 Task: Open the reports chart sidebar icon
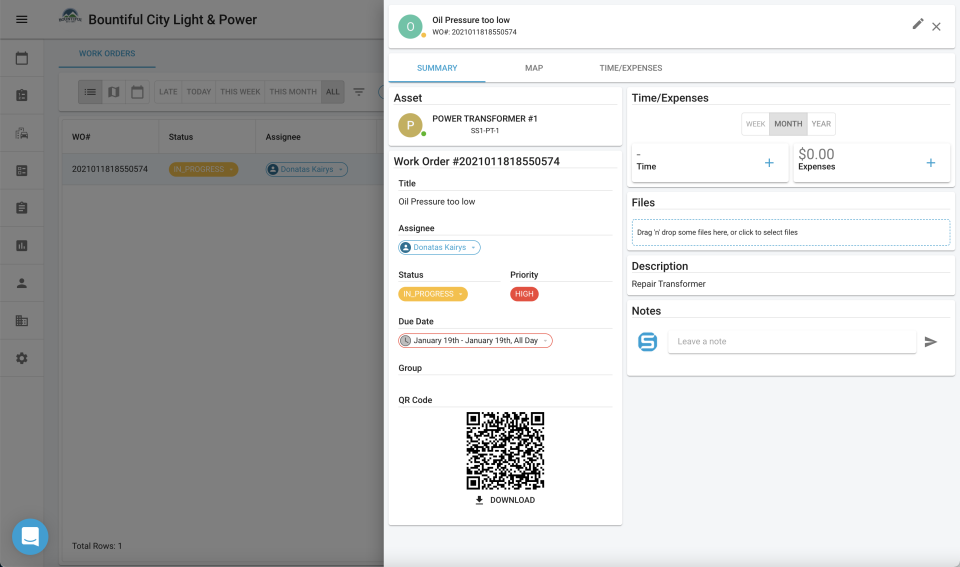click(x=21, y=246)
